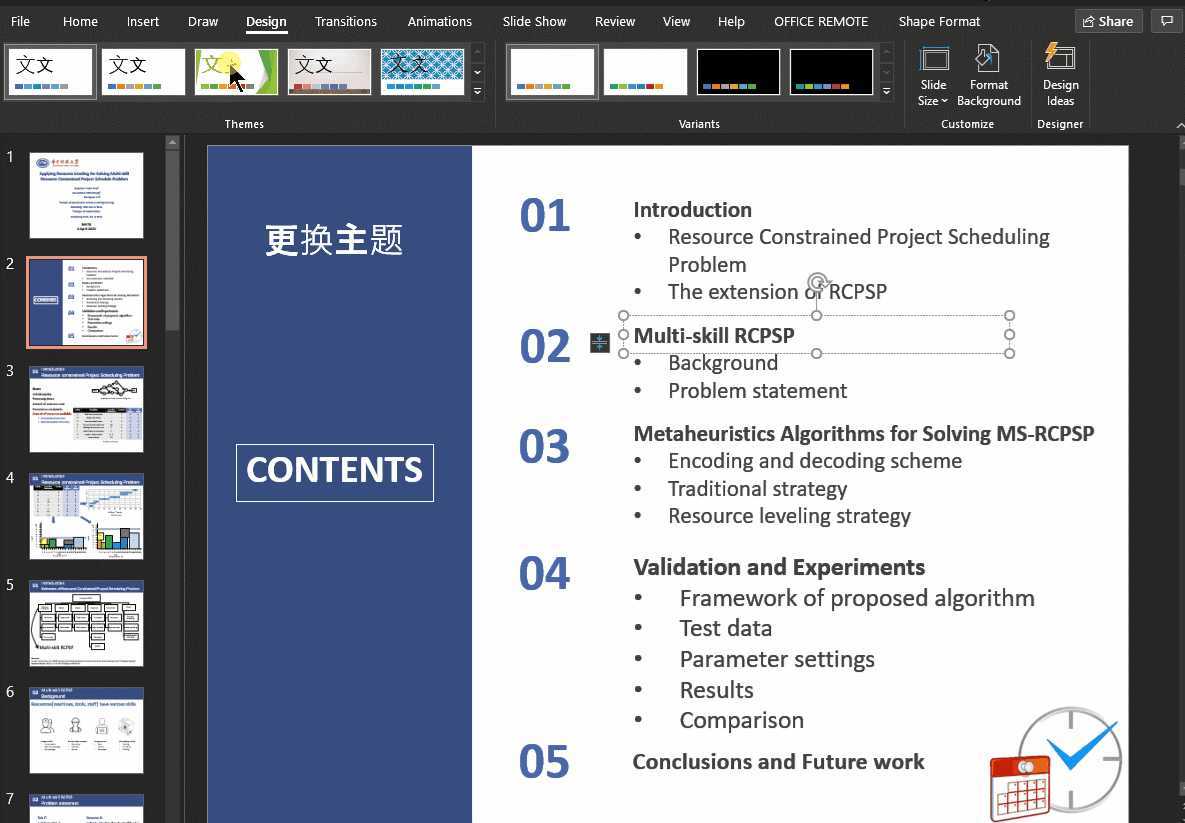
Task: Click the large number 03
Action: (544, 447)
